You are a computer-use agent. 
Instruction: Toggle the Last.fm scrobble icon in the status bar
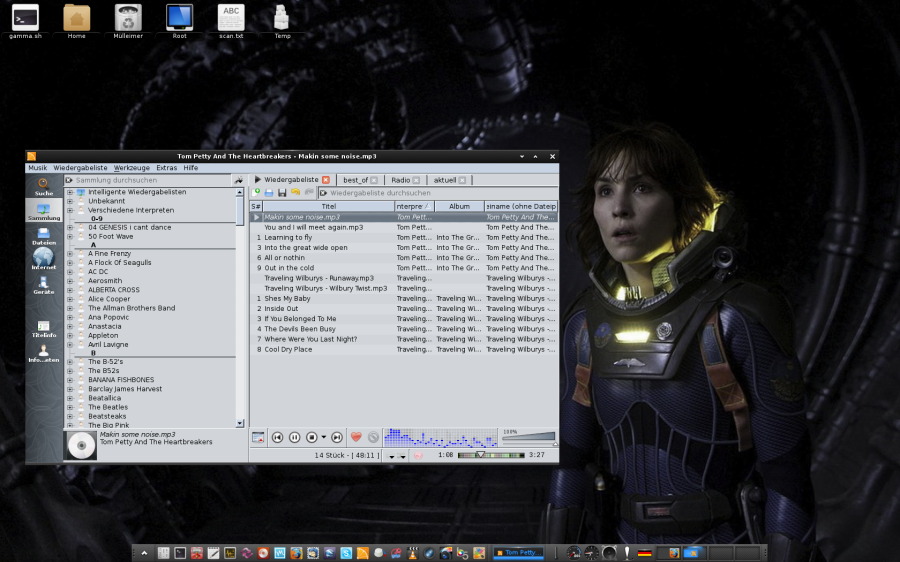coord(418,455)
